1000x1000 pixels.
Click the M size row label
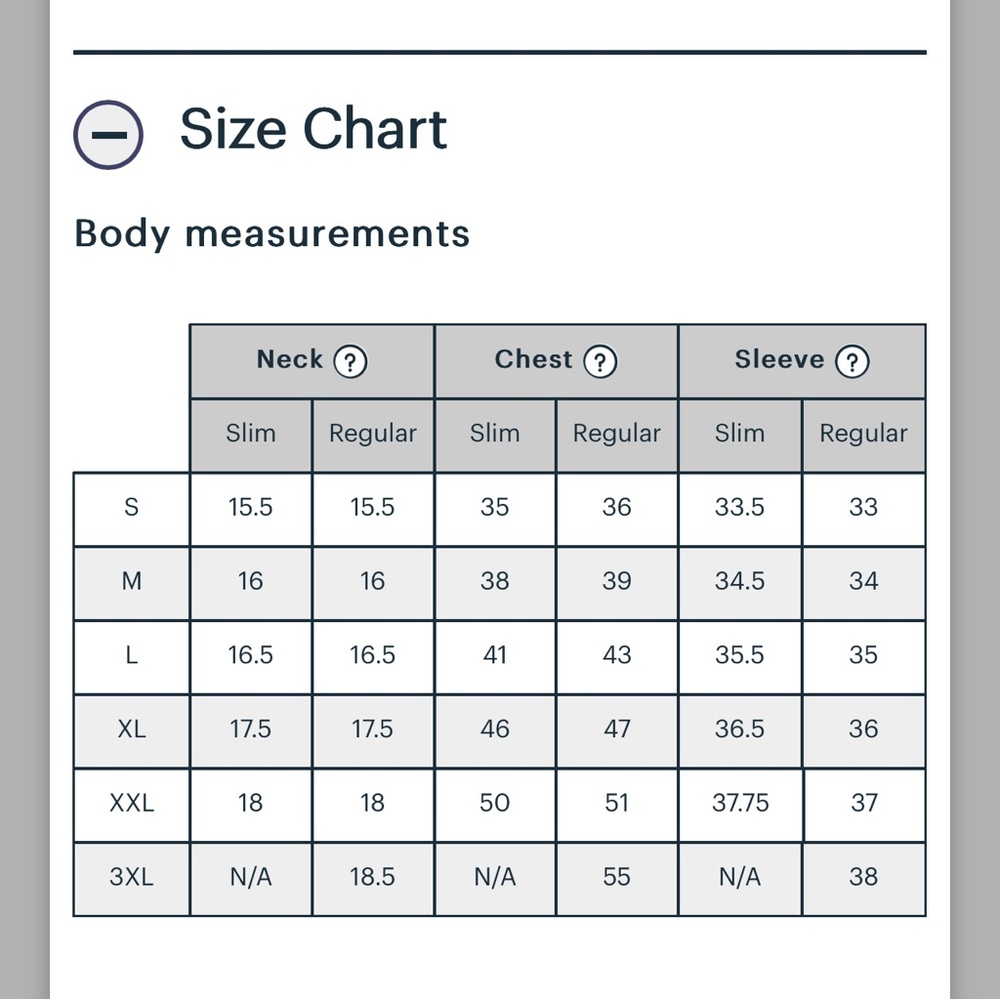click(x=131, y=583)
